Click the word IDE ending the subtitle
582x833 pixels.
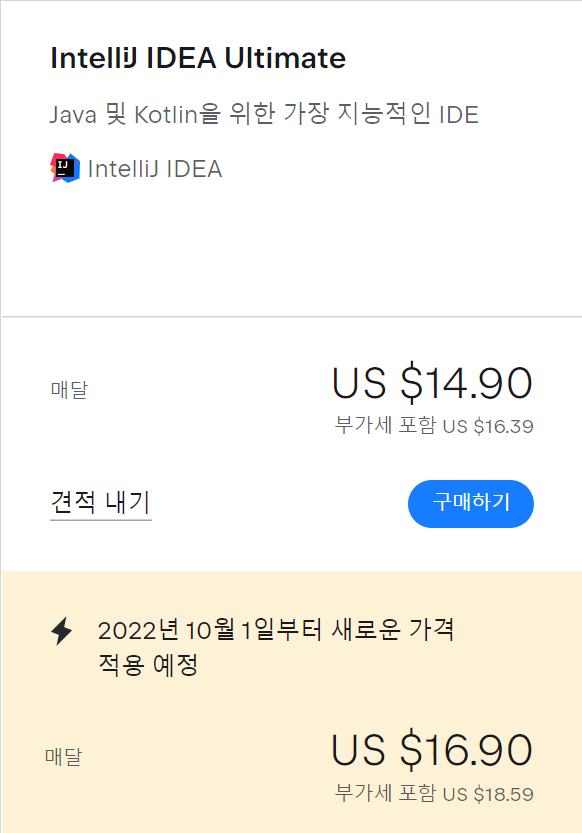point(459,115)
